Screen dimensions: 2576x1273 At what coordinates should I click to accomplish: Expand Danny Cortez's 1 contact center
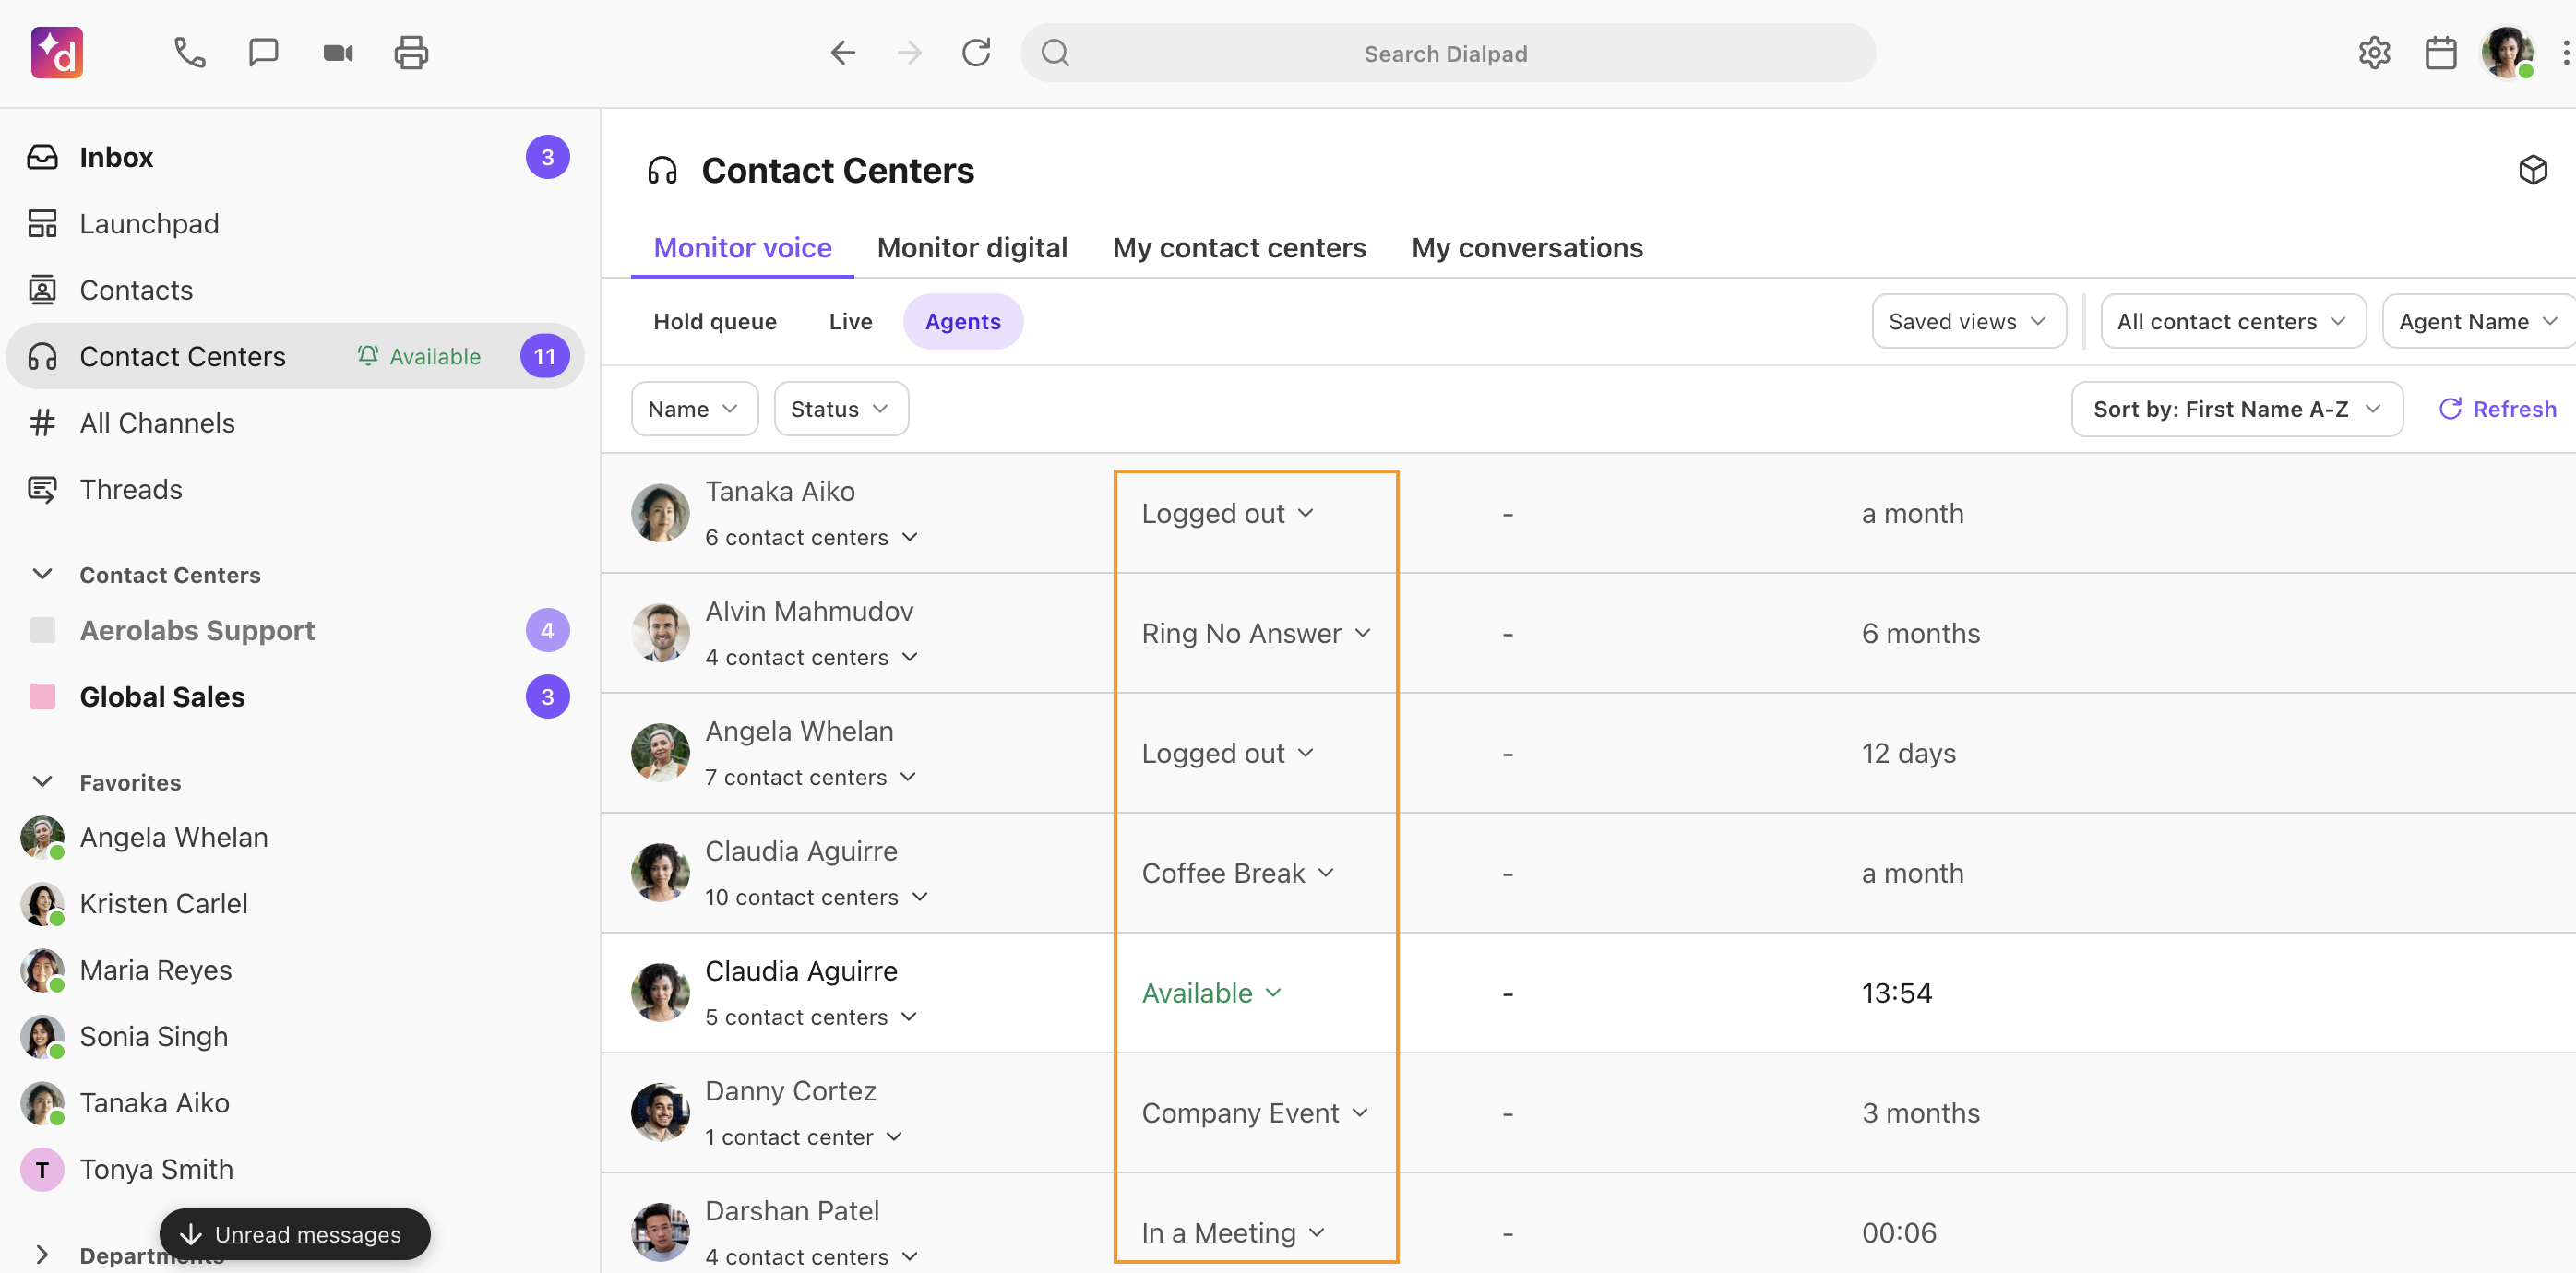tap(803, 1137)
